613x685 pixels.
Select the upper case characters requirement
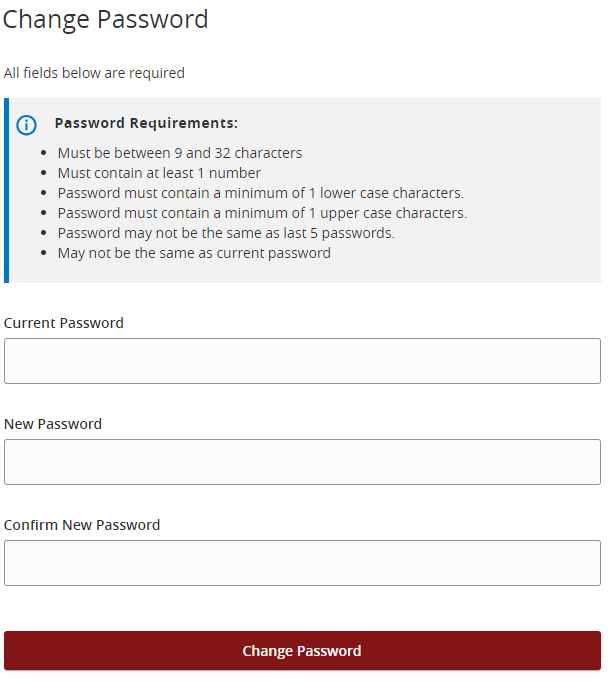[x=262, y=213]
